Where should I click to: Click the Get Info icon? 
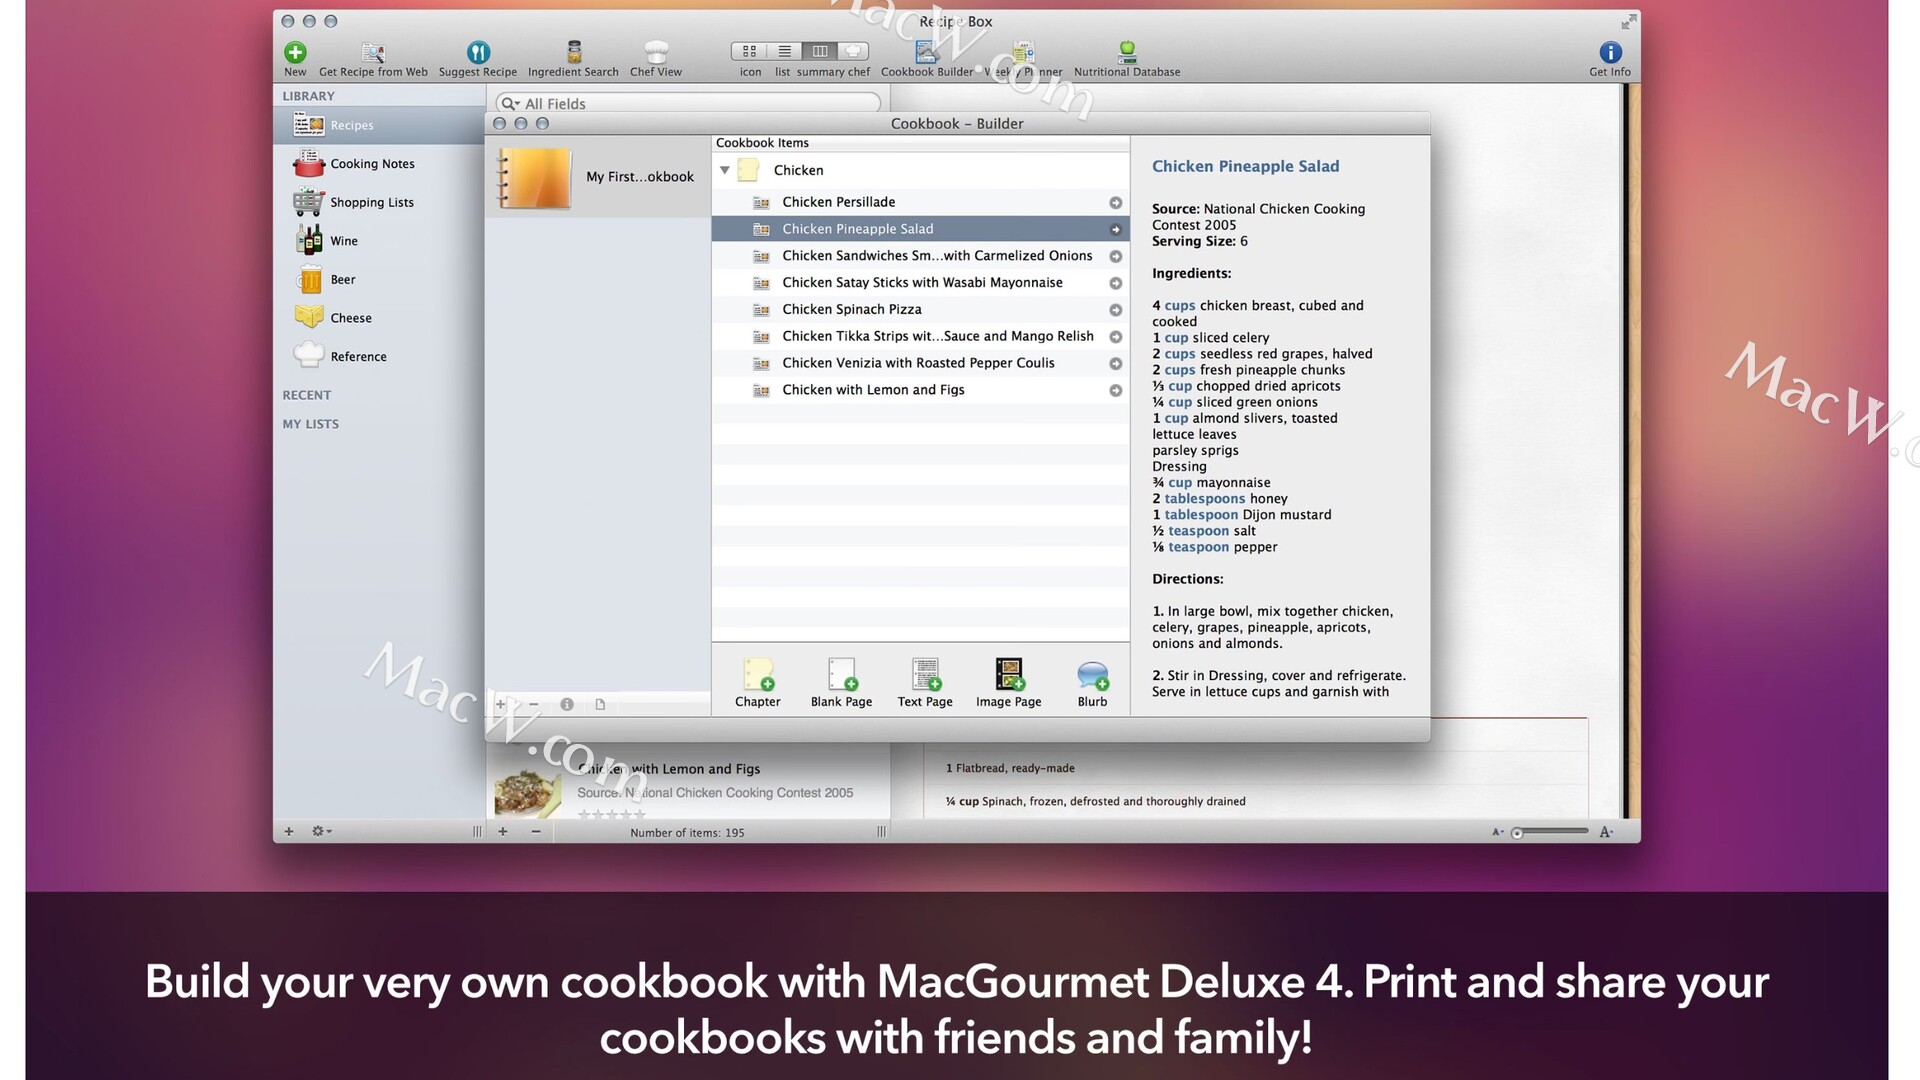1610,52
